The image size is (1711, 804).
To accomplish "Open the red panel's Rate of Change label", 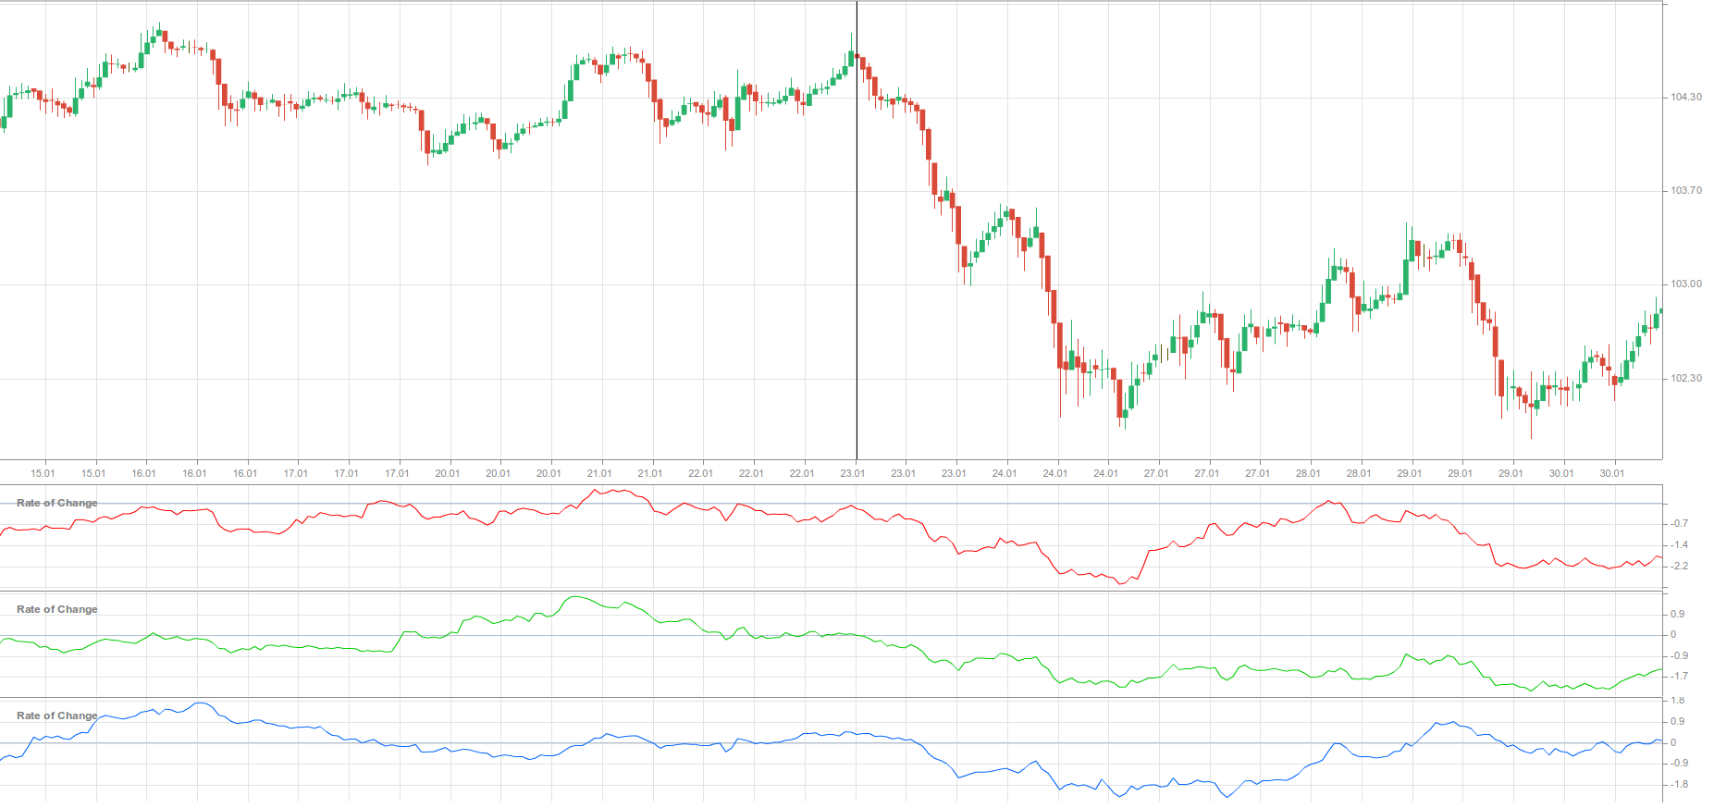I will tap(57, 503).
